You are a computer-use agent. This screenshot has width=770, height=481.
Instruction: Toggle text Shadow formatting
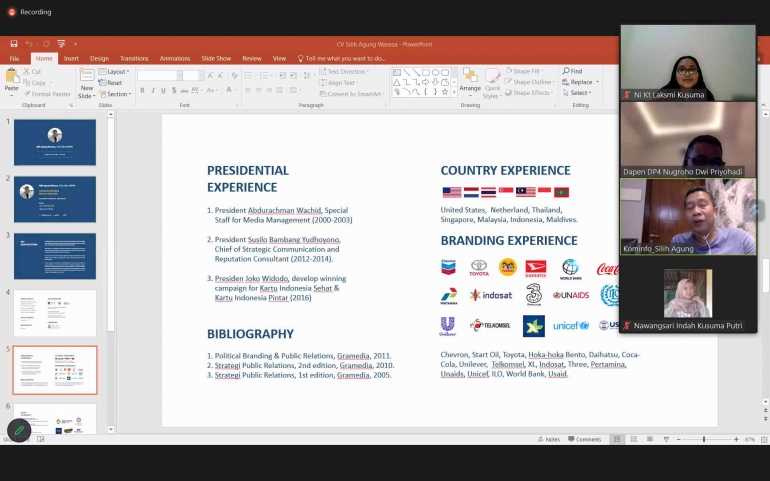(x=174, y=90)
